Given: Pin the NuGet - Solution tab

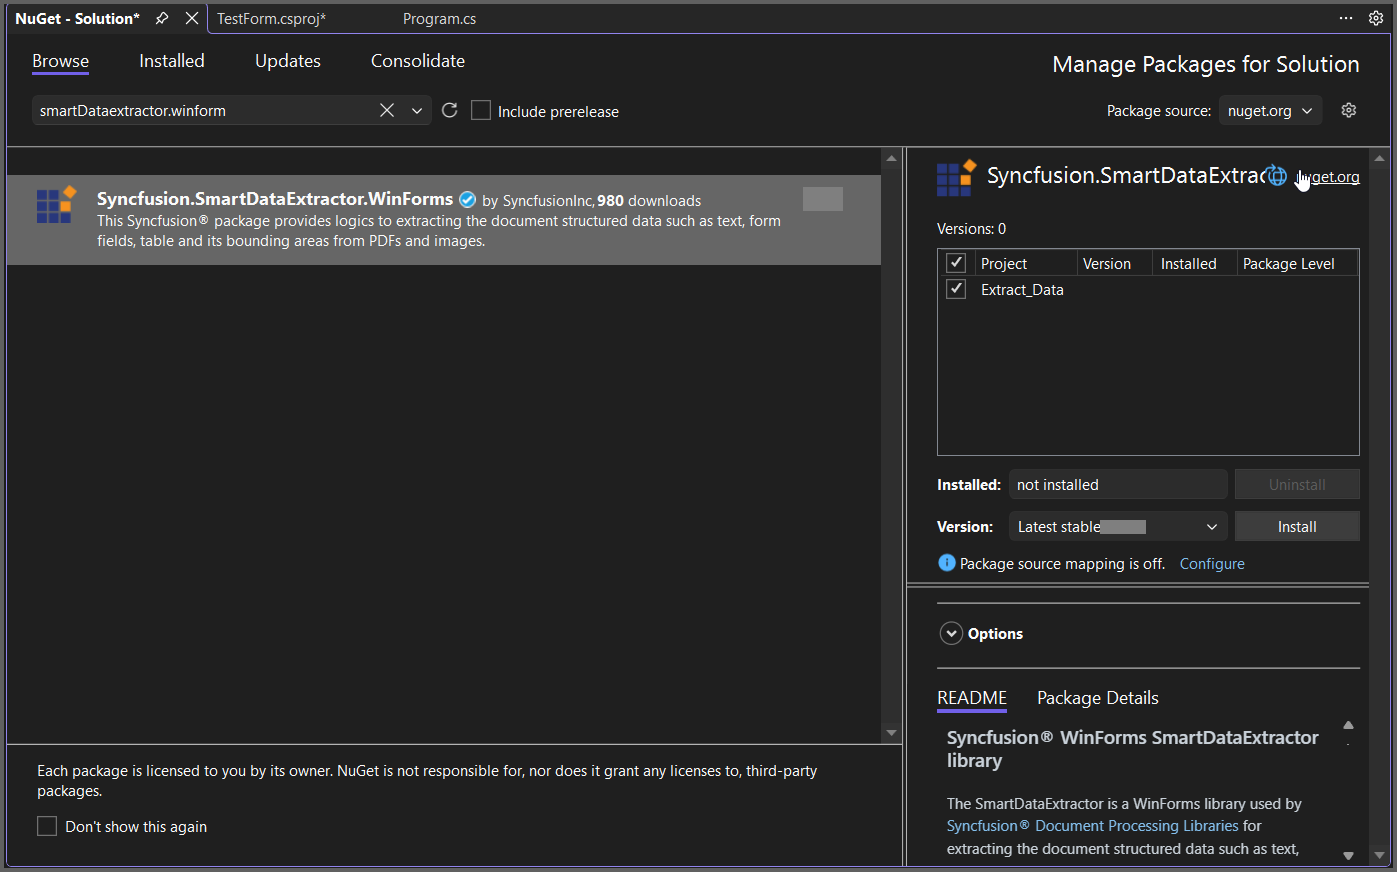Looking at the screenshot, I should point(162,18).
